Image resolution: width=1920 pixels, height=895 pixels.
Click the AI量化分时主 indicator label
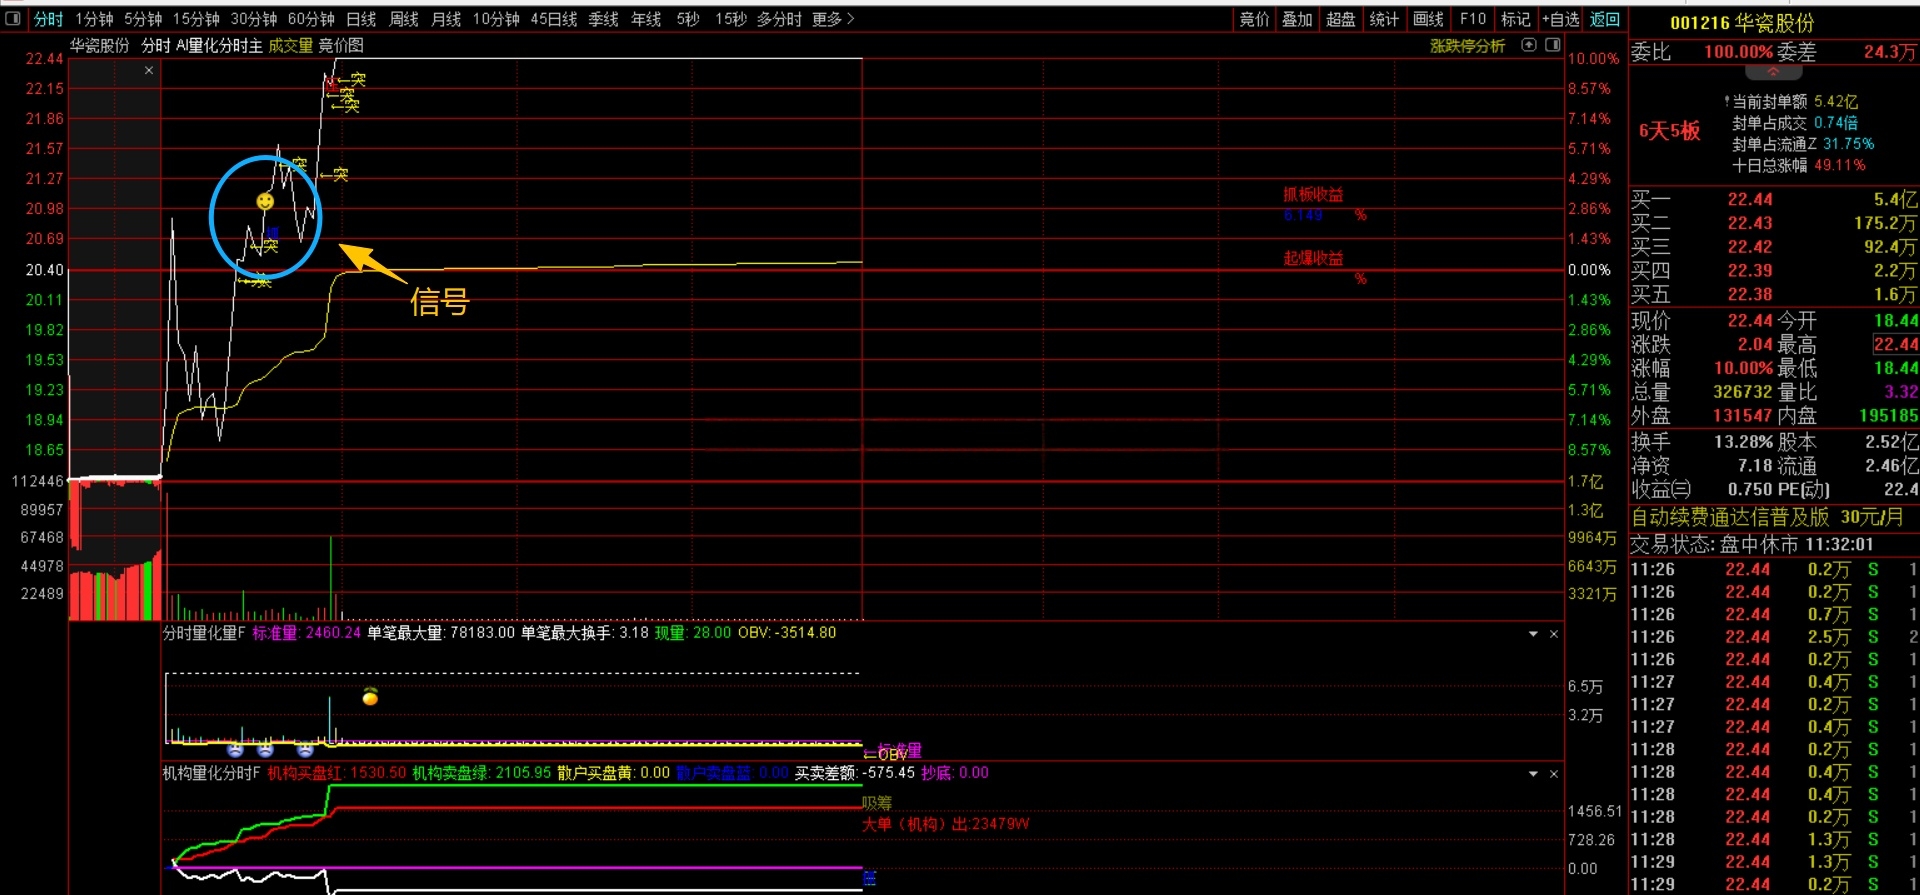(x=219, y=46)
